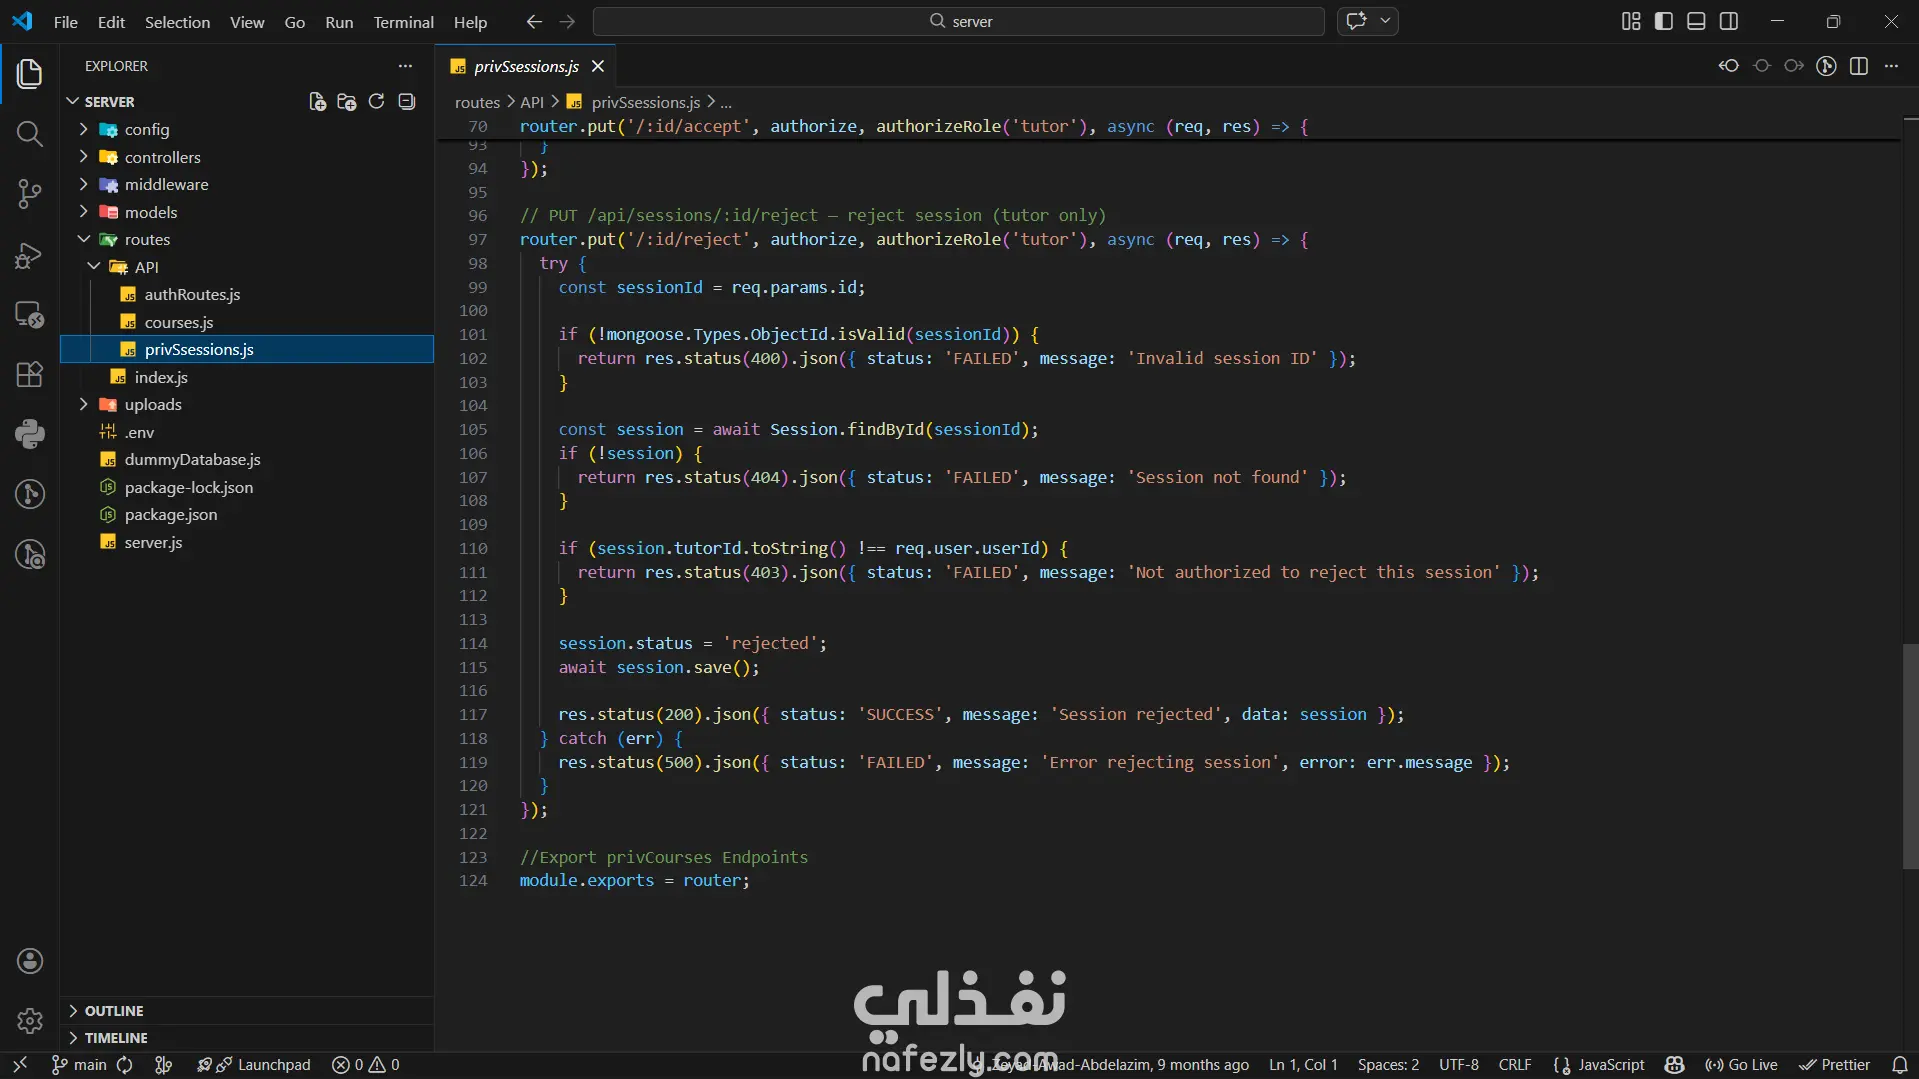
Task: Refresh the SERVER explorer tree
Action: point(376,102)
